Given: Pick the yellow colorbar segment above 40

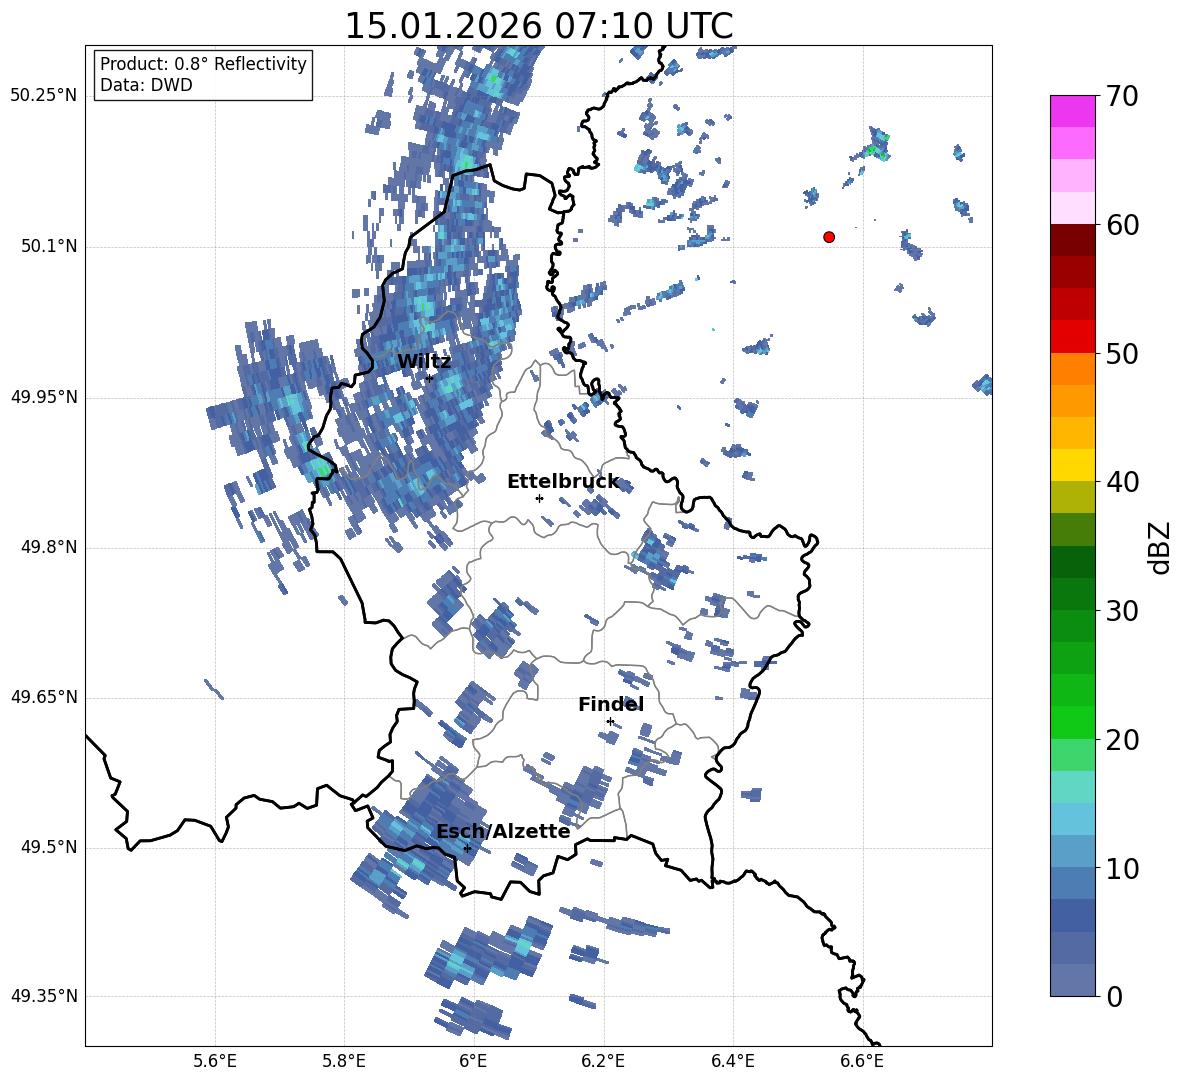Looking at the screenshot, I should (x=1072, y=465).
